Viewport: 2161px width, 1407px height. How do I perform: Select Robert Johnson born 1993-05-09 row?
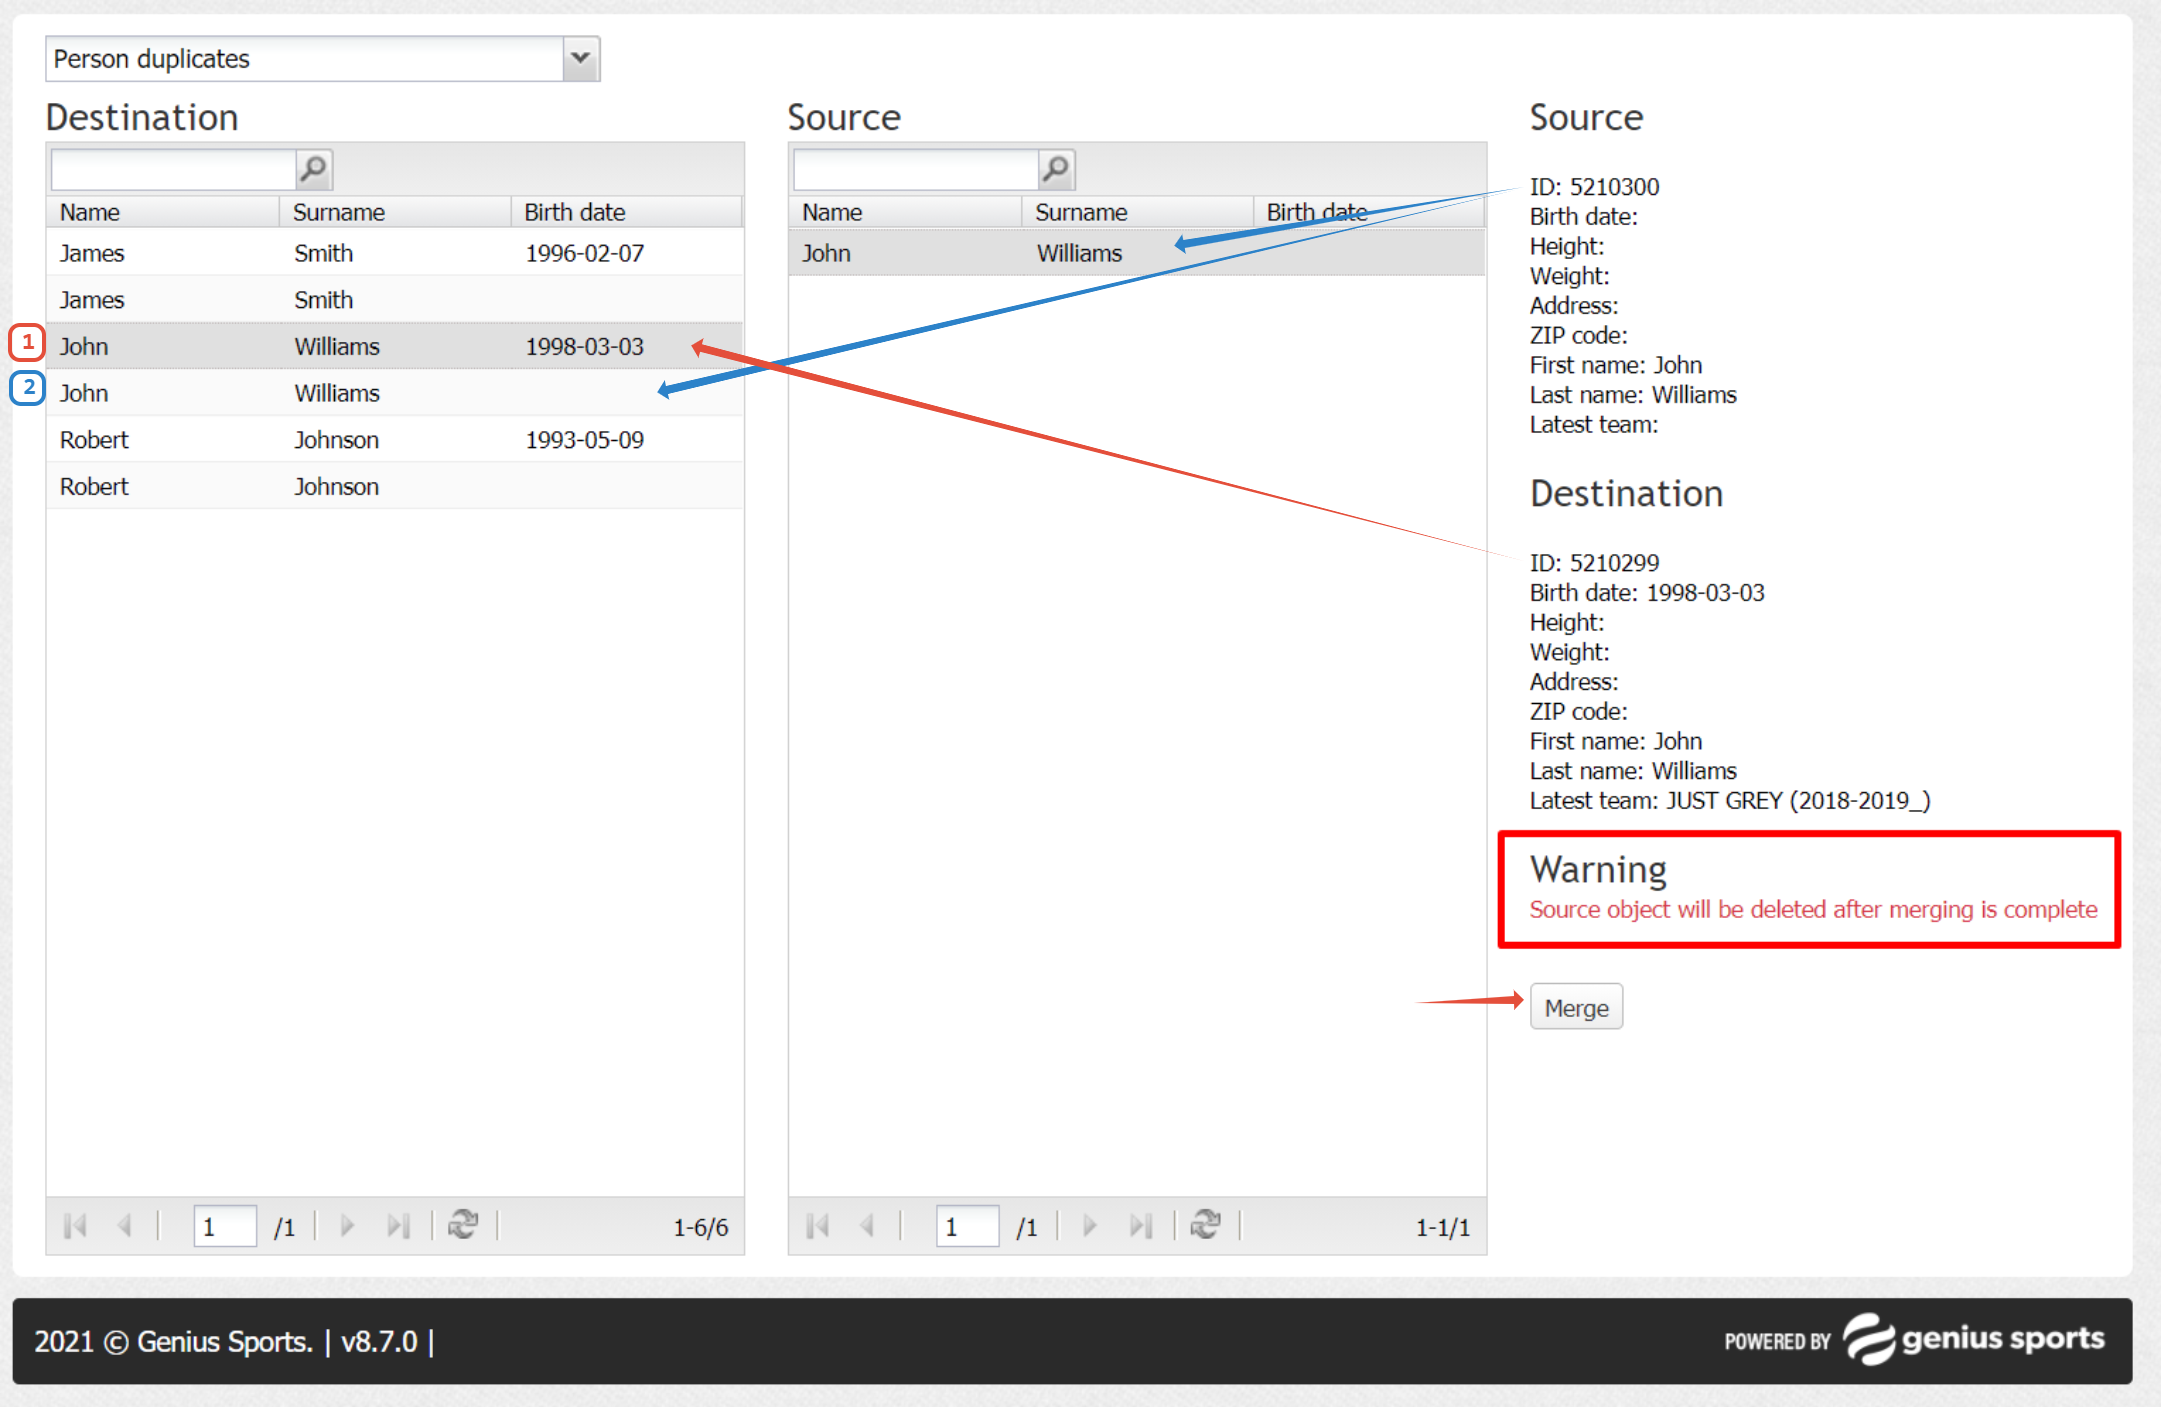[x=394, y=440]
